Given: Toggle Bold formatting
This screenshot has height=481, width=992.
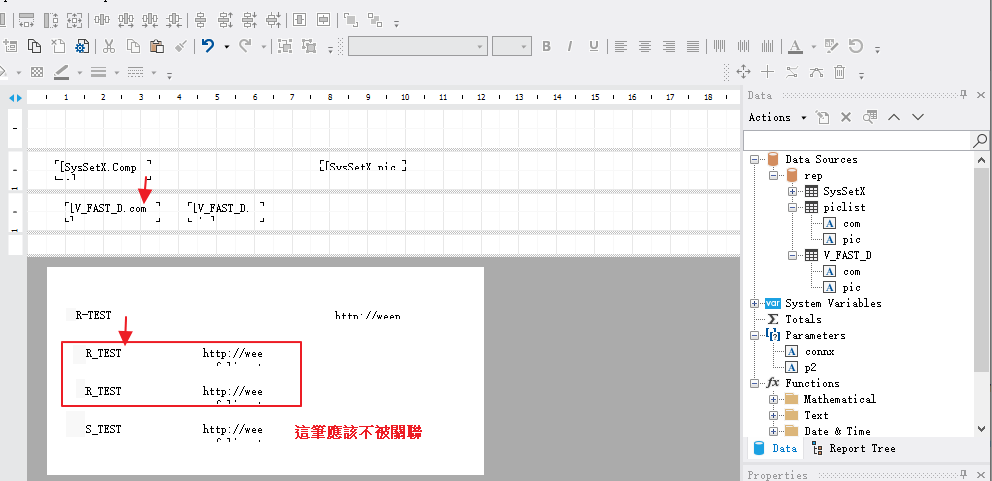Looking at the screenshot, I should pyautogui.click(x=547, y=46).
